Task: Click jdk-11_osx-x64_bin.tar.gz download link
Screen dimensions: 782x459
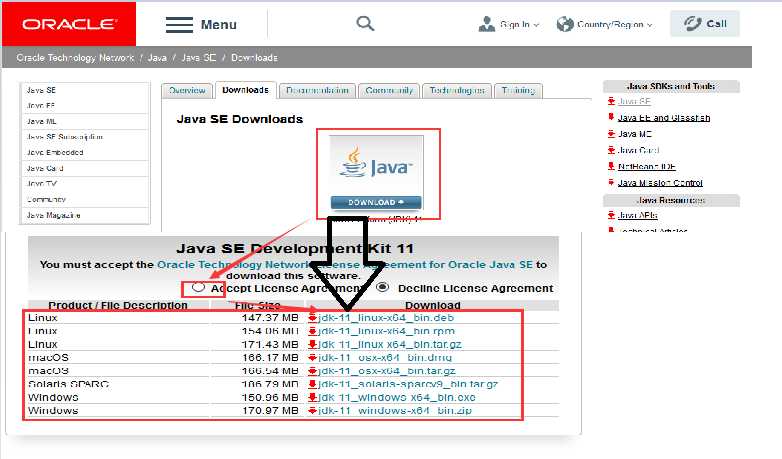Action: tap(387, 371)
